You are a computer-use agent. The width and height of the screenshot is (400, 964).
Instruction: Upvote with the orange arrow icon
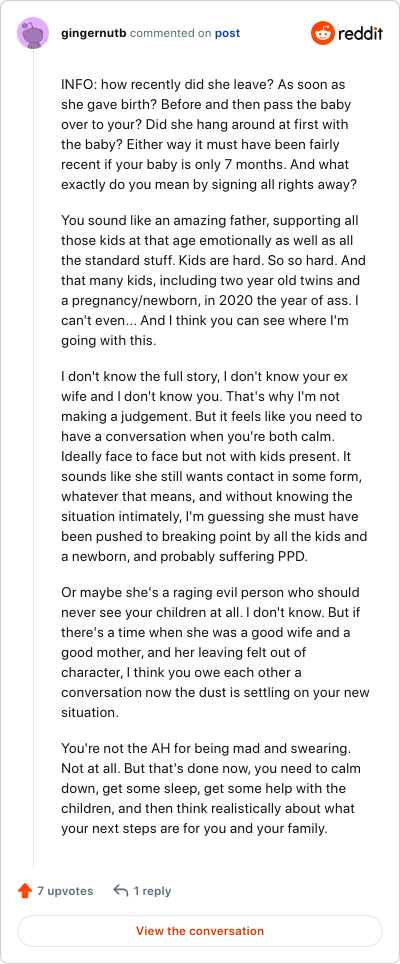click(25, 891)
